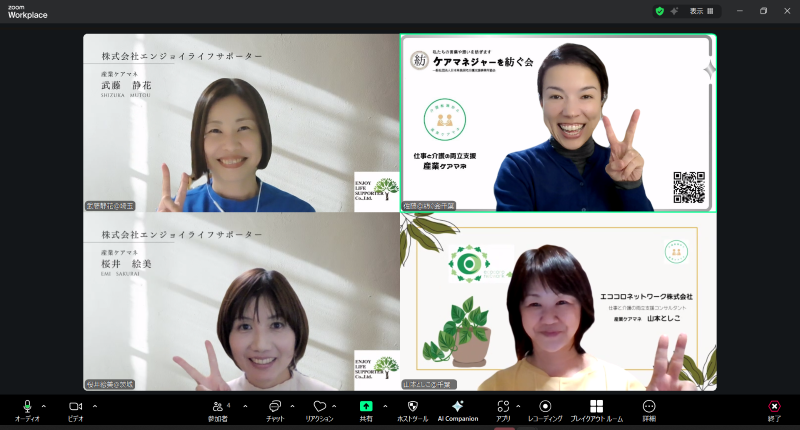Screen dimensions: 800x430
Task: Click the red 終了 end meeting button
Action: (x=773, y=408)
